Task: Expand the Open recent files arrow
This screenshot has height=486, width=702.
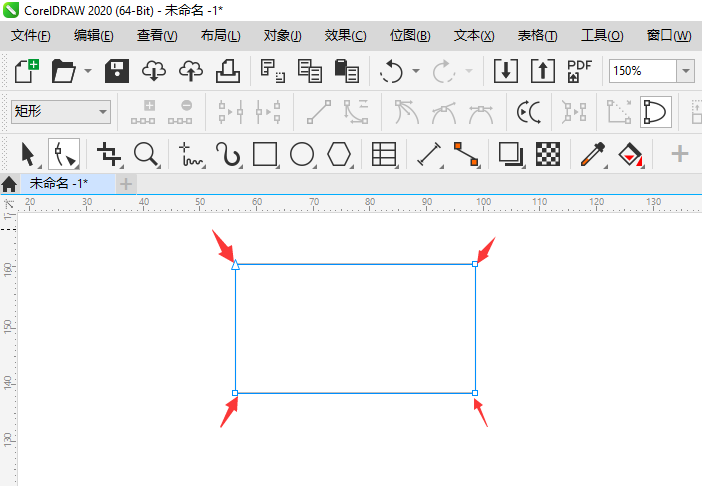Action: tap(88, 71)
